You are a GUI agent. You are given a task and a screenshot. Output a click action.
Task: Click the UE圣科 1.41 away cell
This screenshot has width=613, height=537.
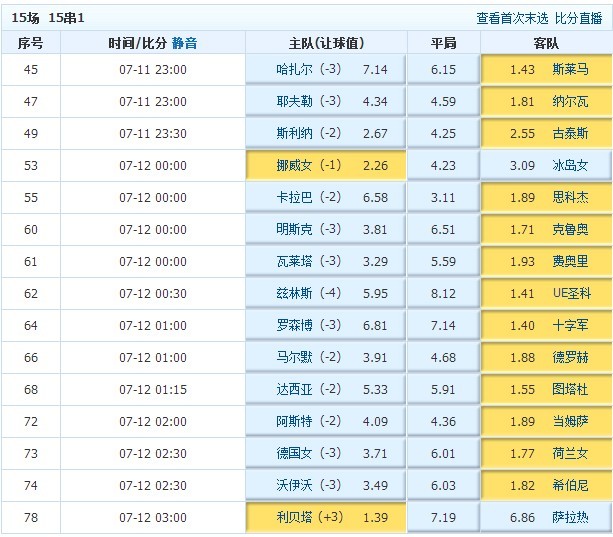(x=546, y=294)
